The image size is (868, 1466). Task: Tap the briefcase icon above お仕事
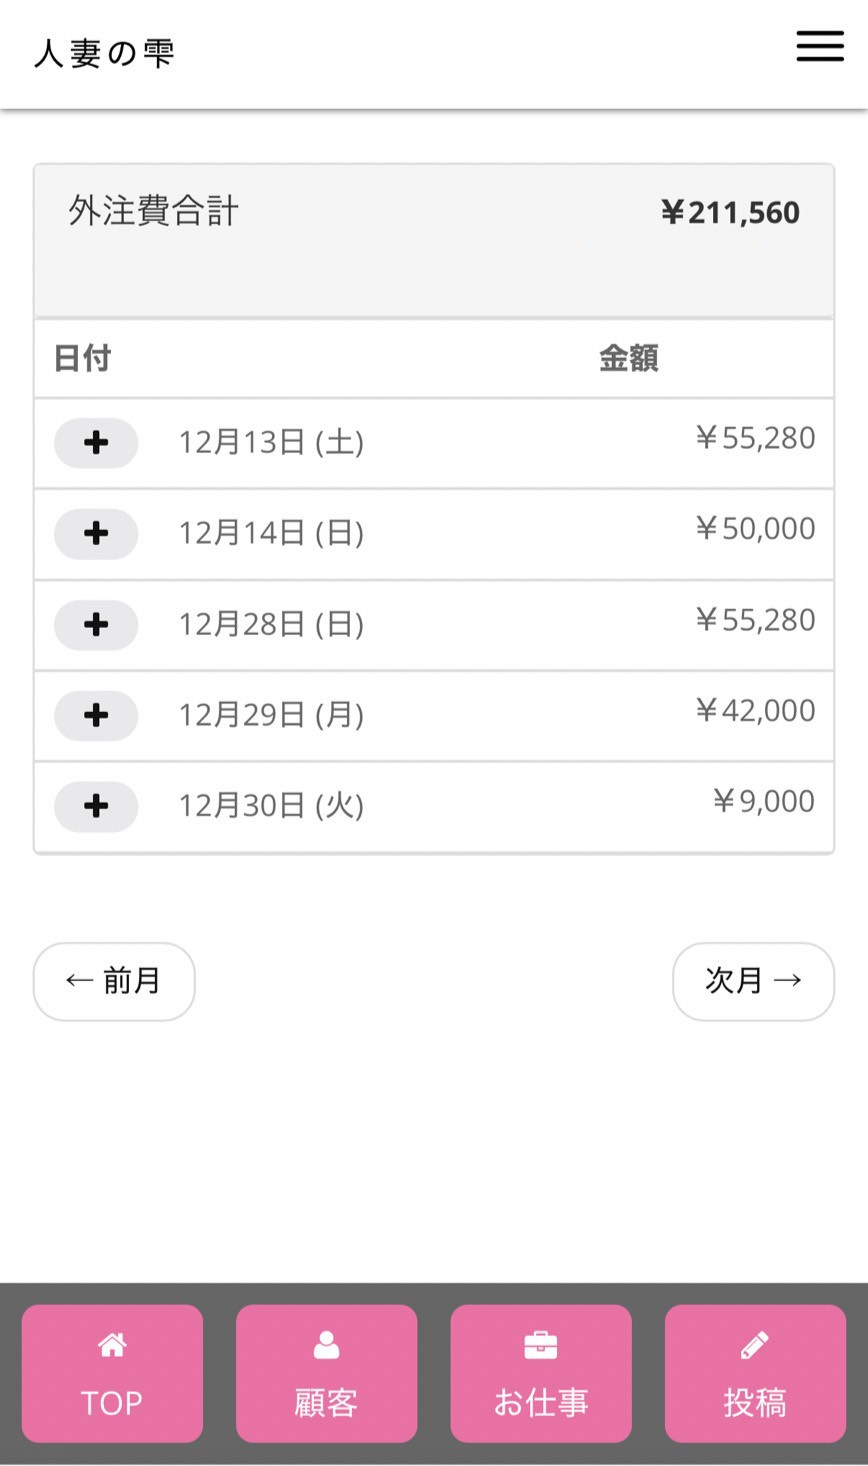(541, 1346)
